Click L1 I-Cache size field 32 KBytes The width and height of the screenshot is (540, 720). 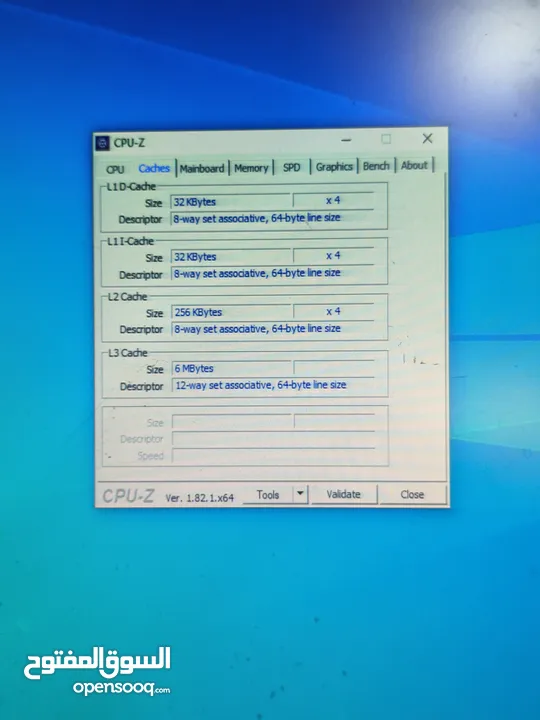click(231, 257)
